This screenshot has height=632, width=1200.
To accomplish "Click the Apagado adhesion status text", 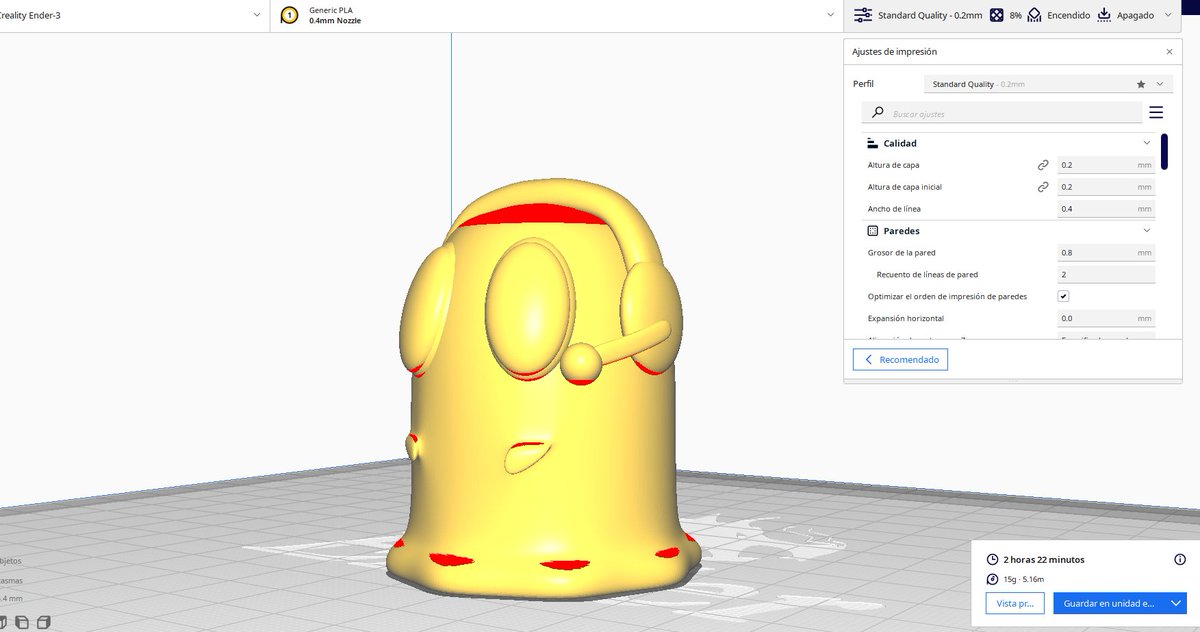I will 1135,16.
